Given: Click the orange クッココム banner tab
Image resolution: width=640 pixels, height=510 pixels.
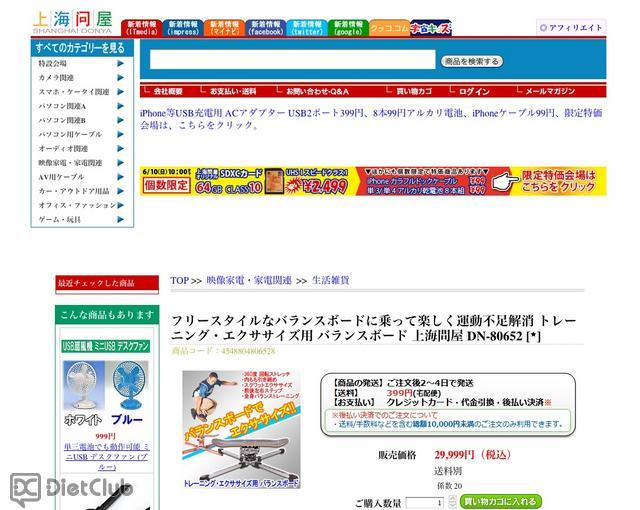Looking at the screenshot, I should pyautogui.click(x=389, y=28).
